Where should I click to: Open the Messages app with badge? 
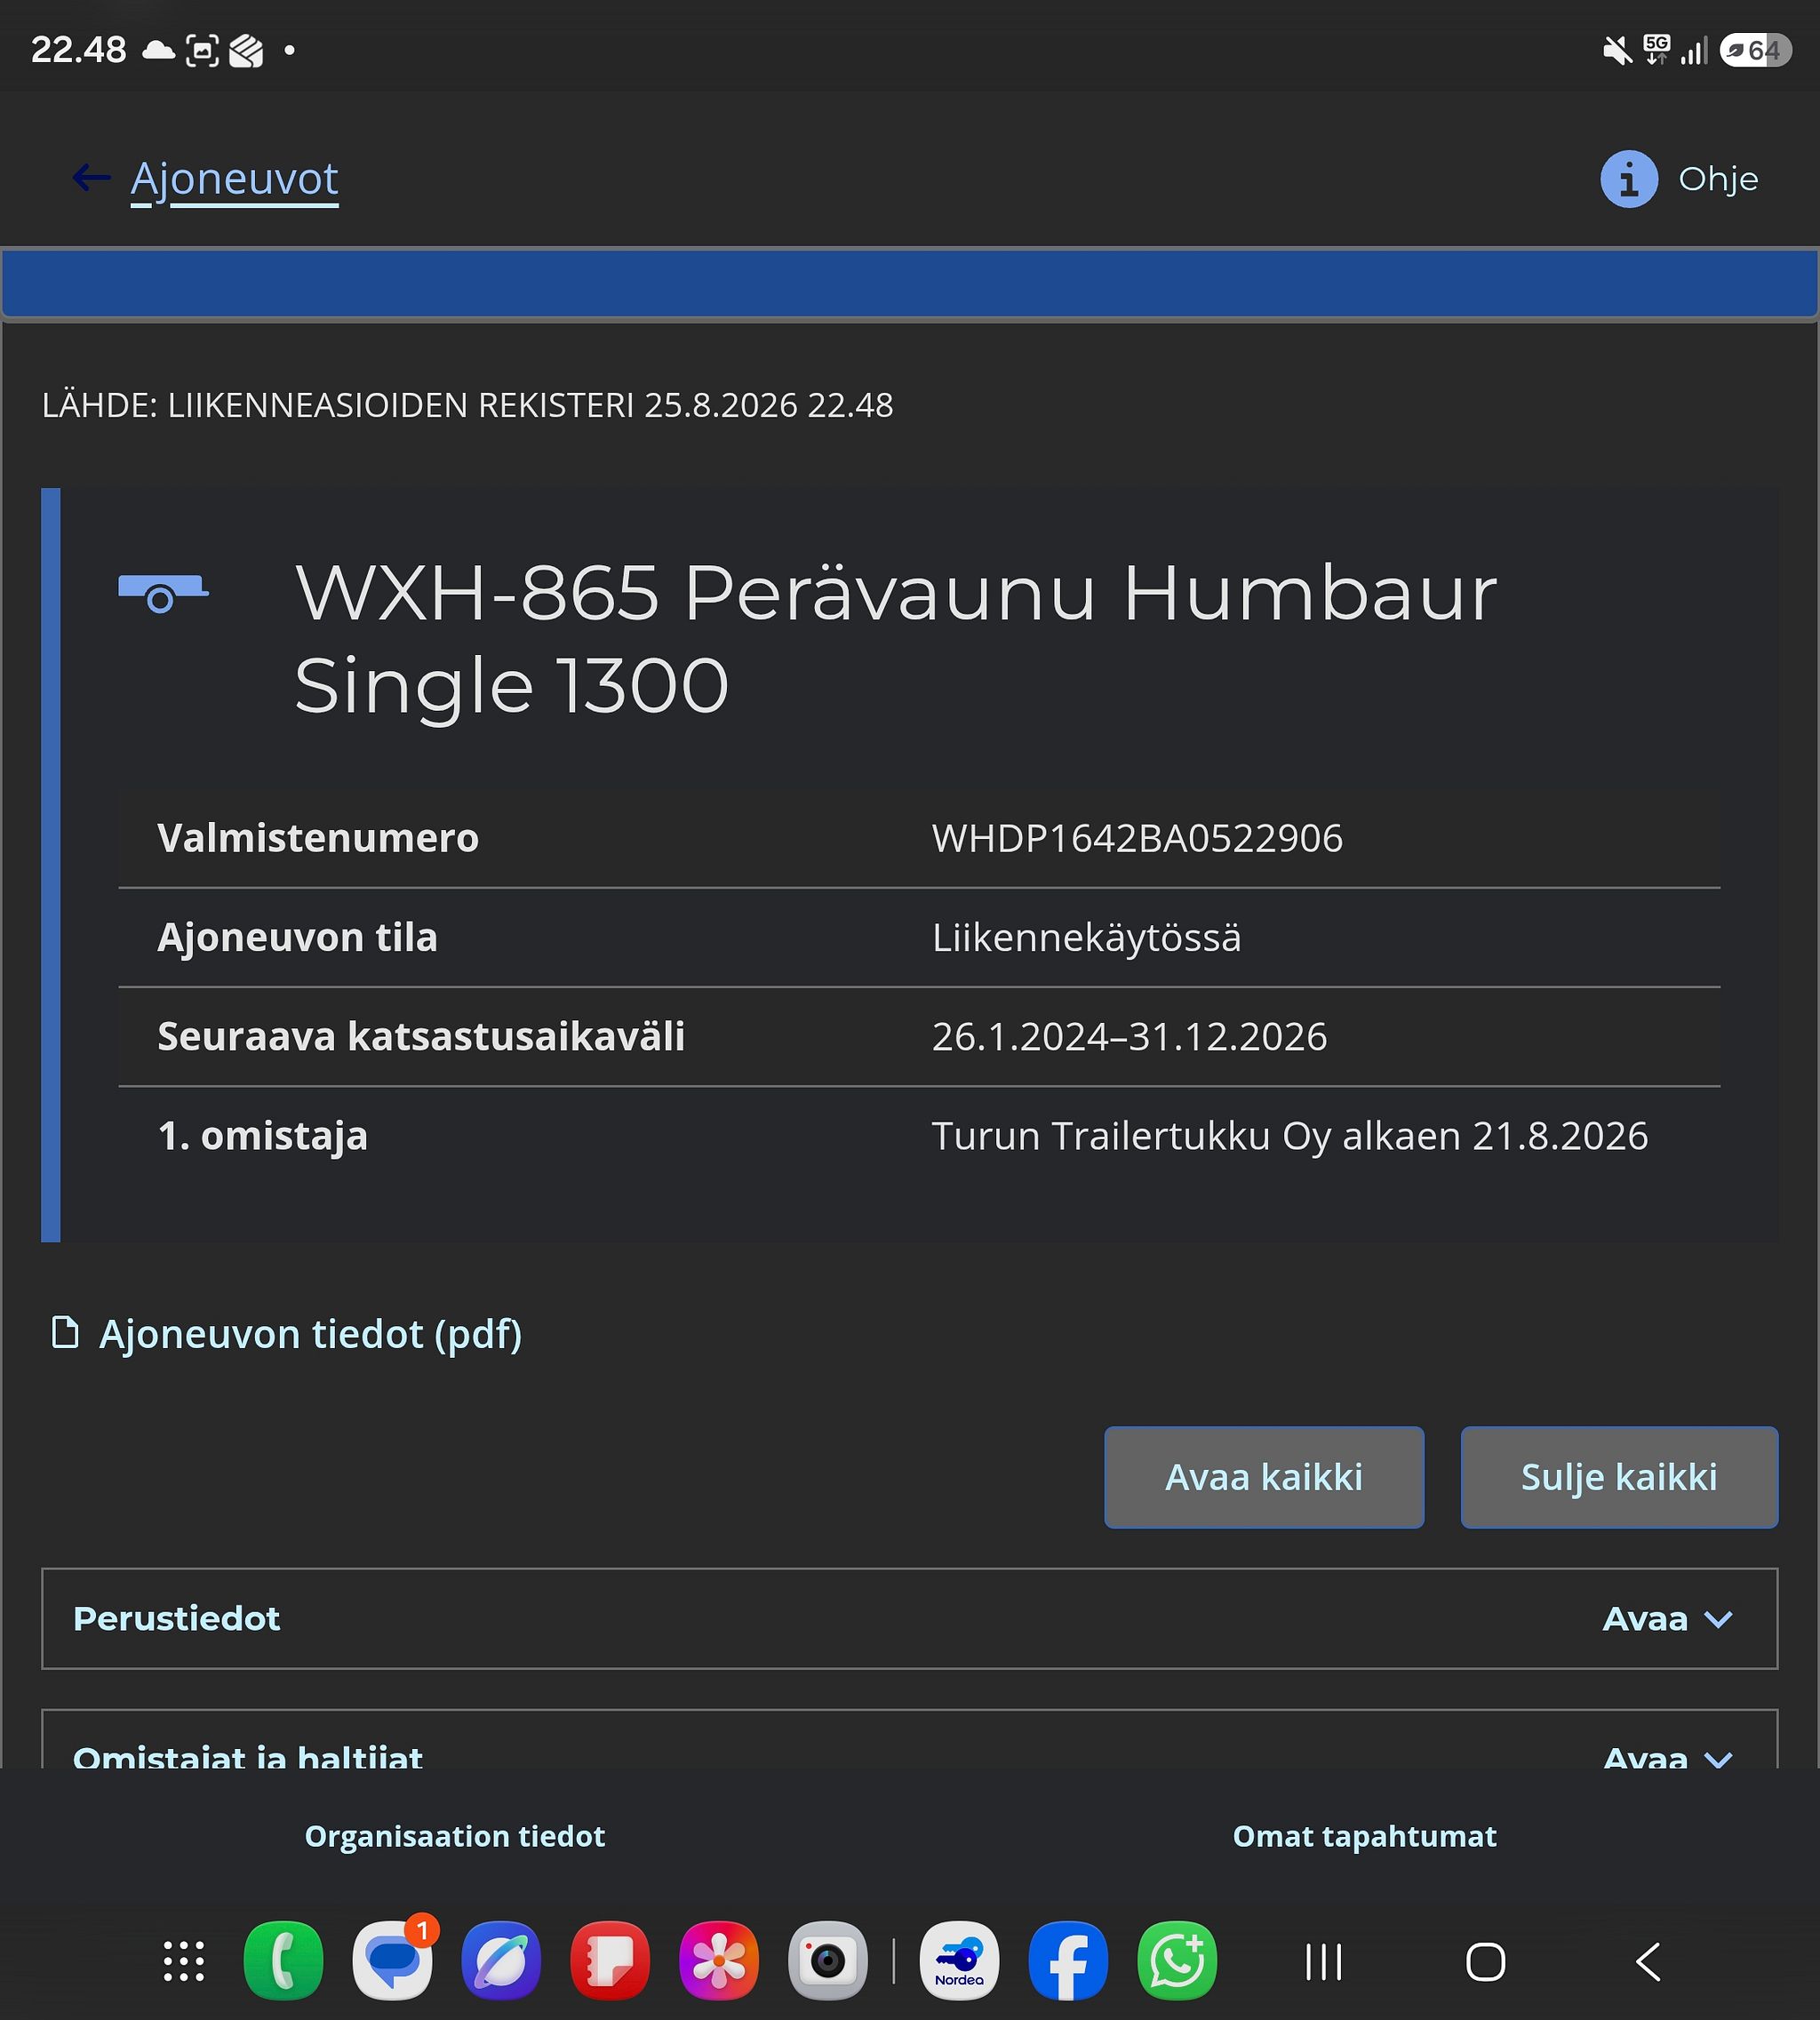[x=393, y=1961]
